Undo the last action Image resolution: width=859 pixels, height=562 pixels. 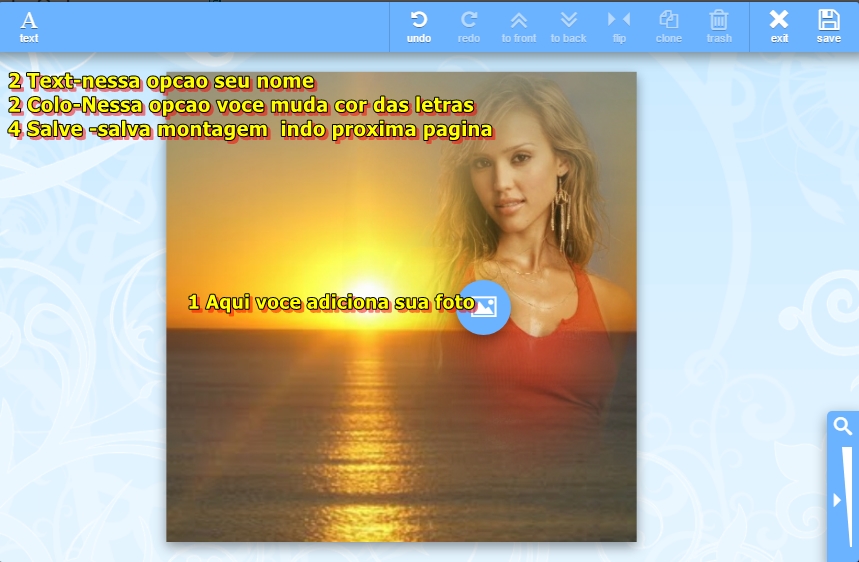click(x=419, y=26)
